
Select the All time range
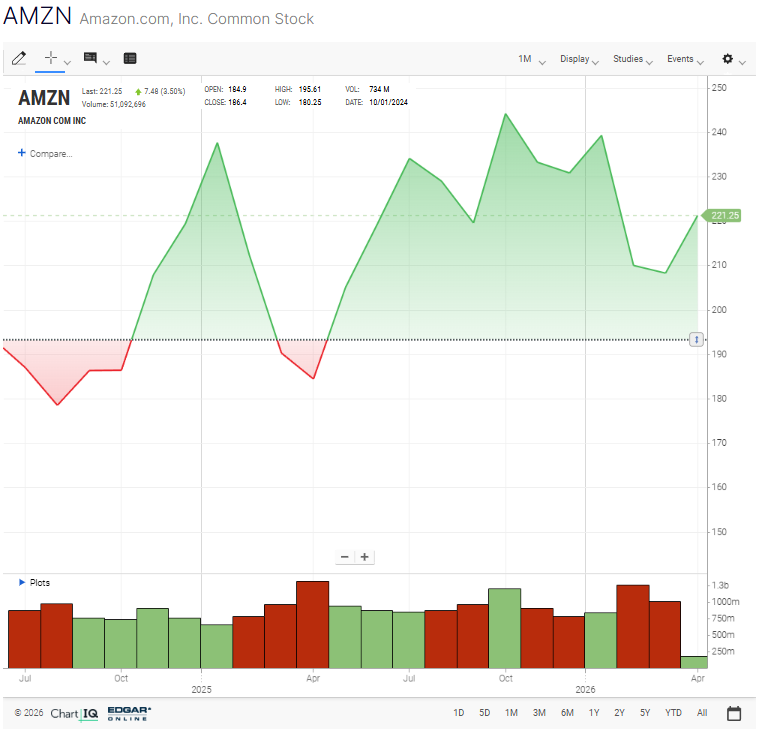click(x=702, y=713)
